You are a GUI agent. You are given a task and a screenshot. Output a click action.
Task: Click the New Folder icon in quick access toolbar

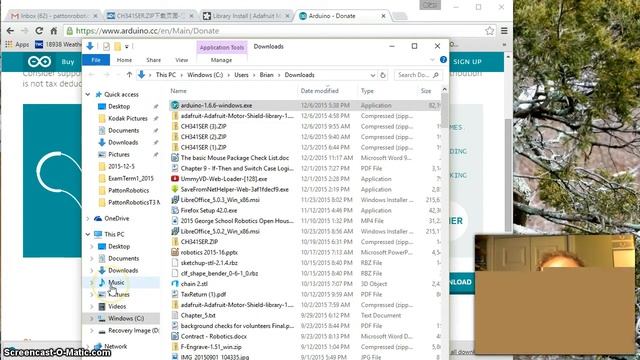(x=118, y=47)
